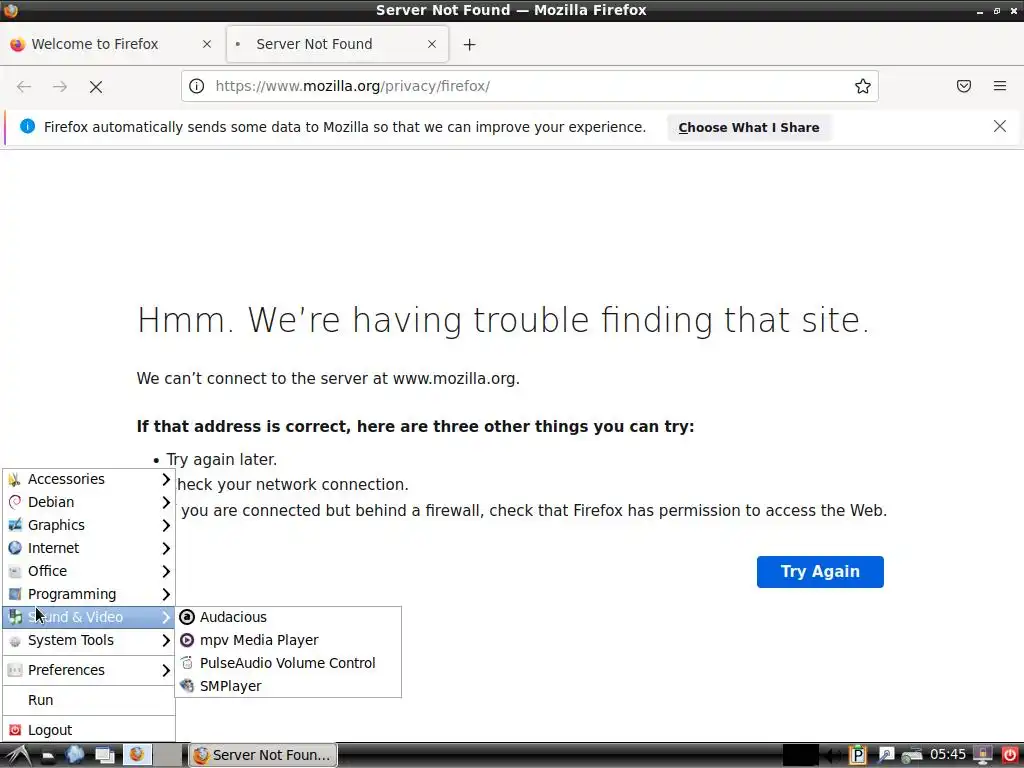The image size is (1024, 768).
Task: Expand Graphics submenu arrow
Action: [166, 525]
